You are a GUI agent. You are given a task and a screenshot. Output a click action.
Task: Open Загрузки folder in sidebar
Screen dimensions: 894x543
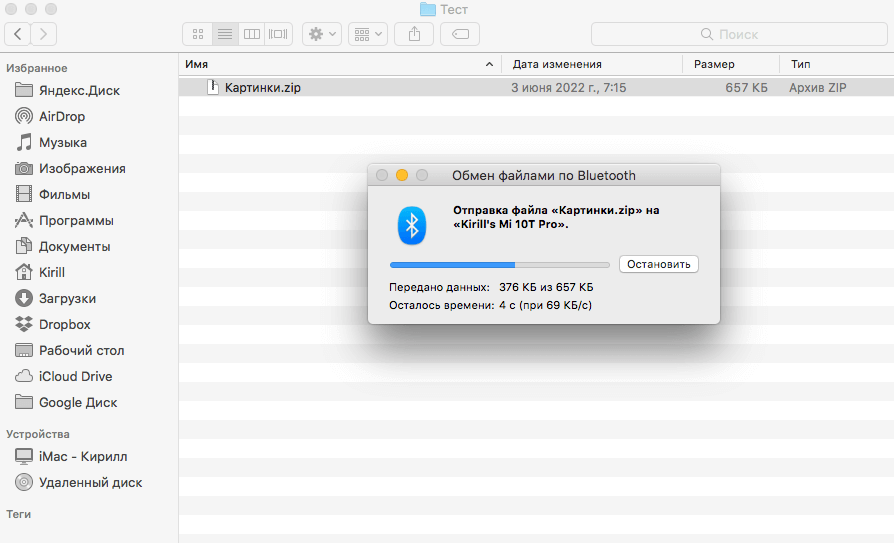(67, 298)
